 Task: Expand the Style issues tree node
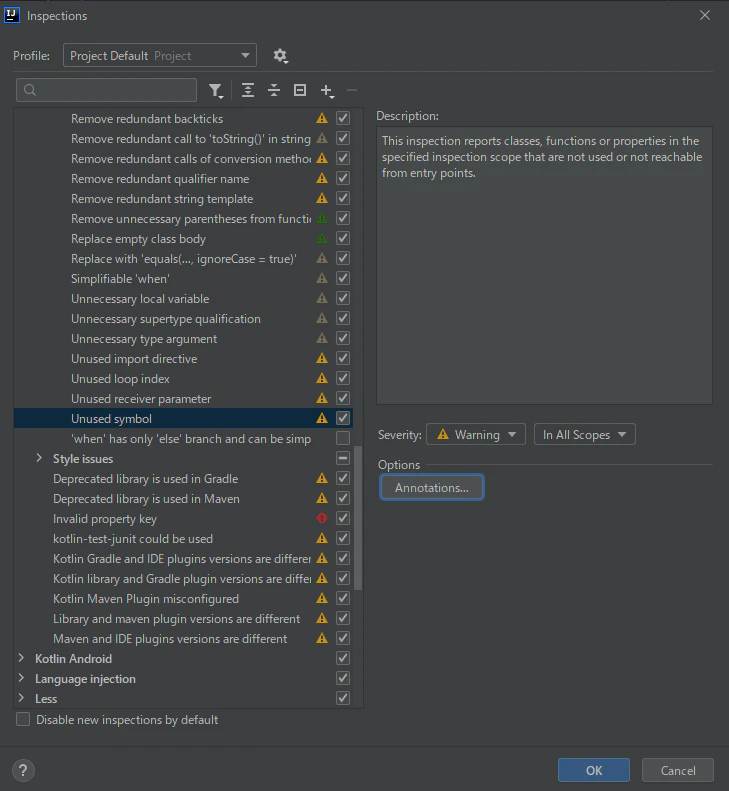39,458
